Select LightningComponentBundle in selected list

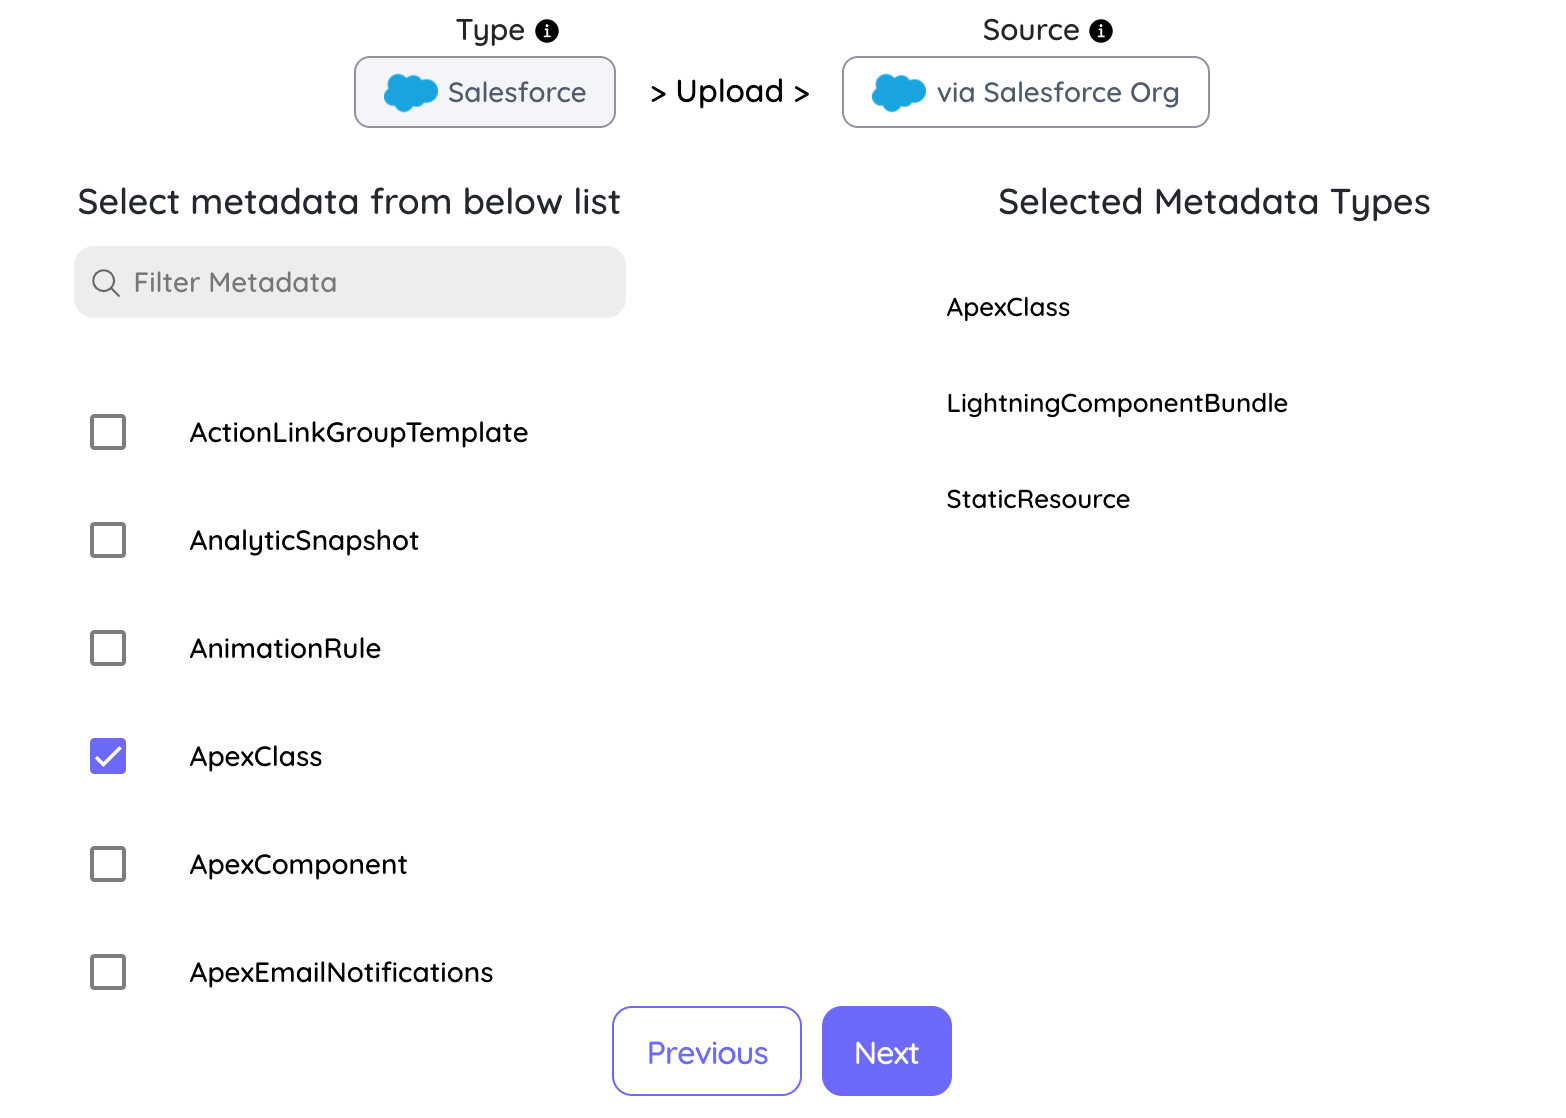click(x=1117, y=403)
